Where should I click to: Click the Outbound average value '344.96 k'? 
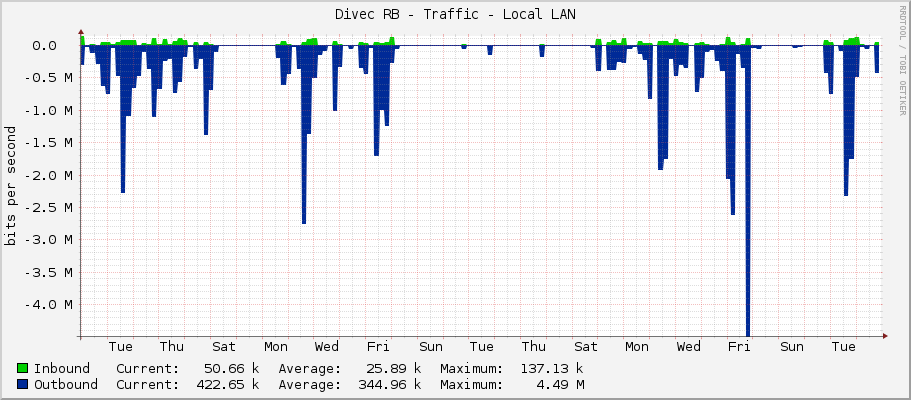[389, 384]
